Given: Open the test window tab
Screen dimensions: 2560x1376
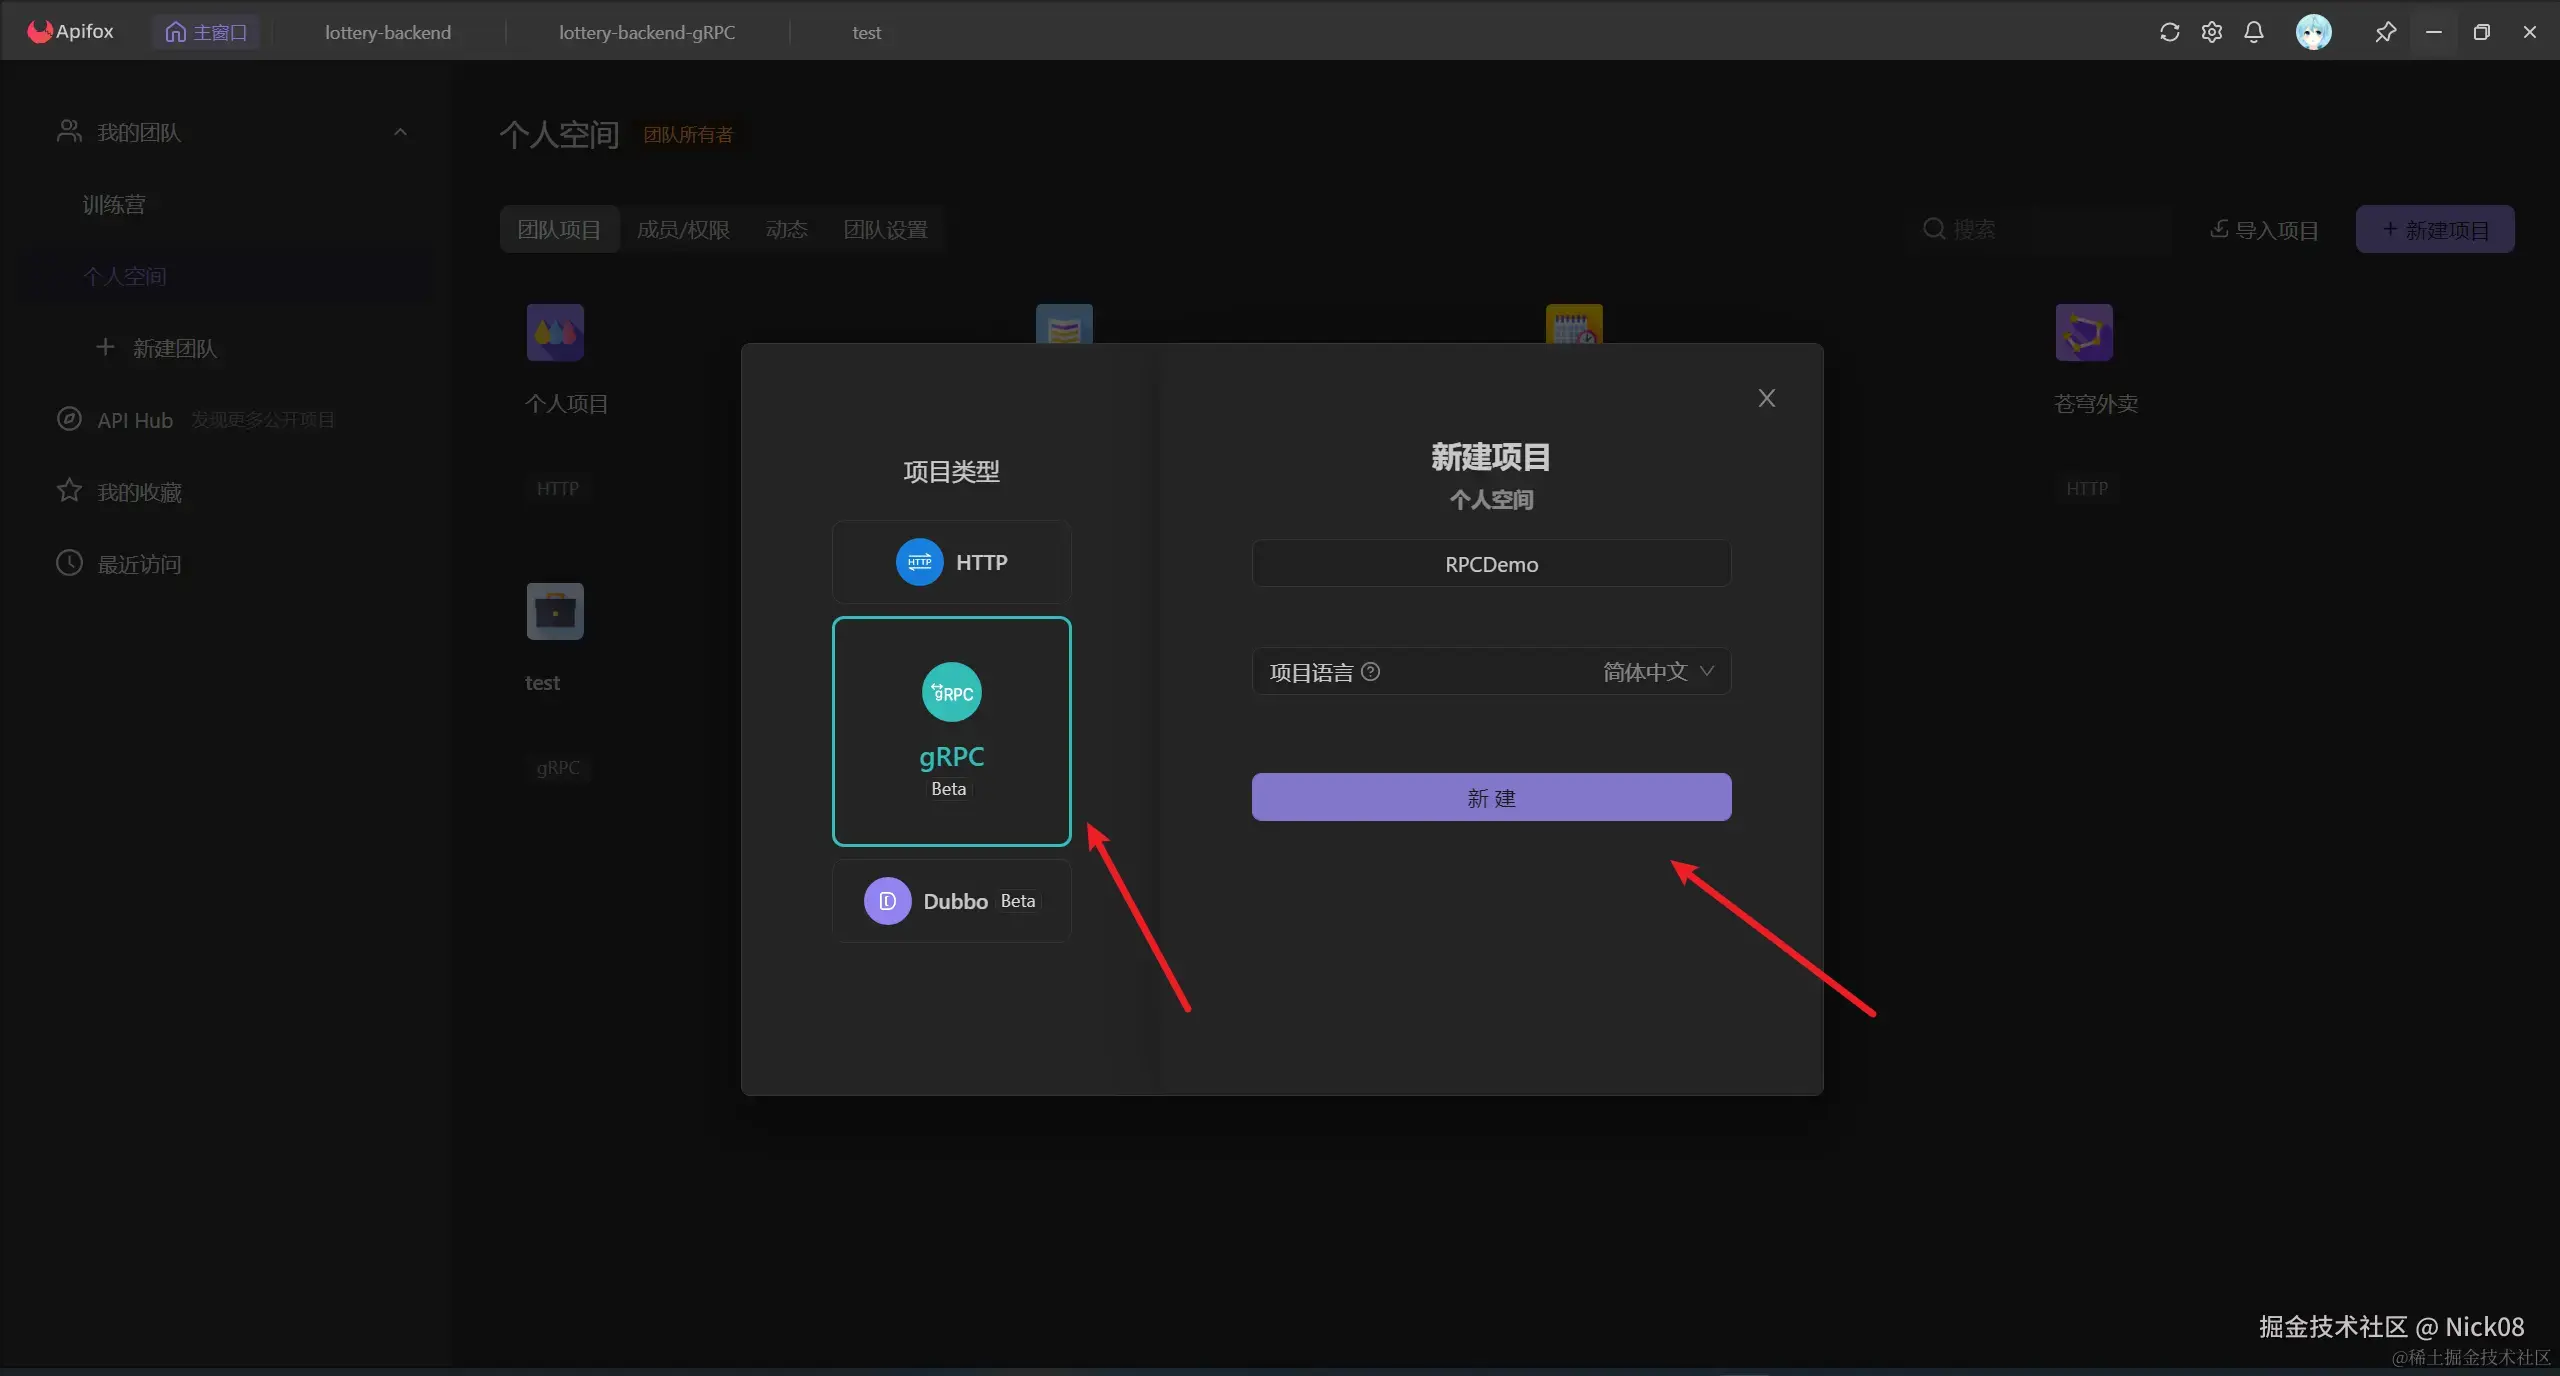Looking at the screenshot, I should coord(866,32).
